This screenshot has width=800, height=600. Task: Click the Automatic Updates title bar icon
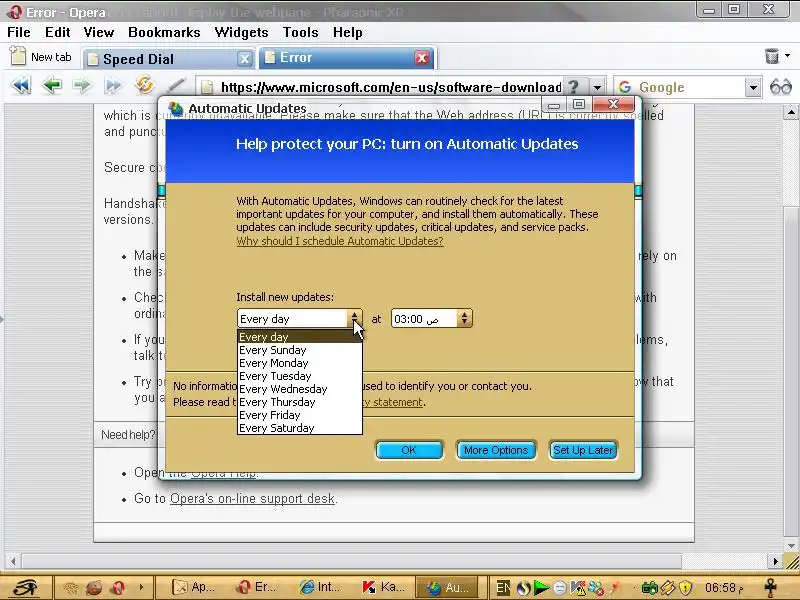coord(176,108)
